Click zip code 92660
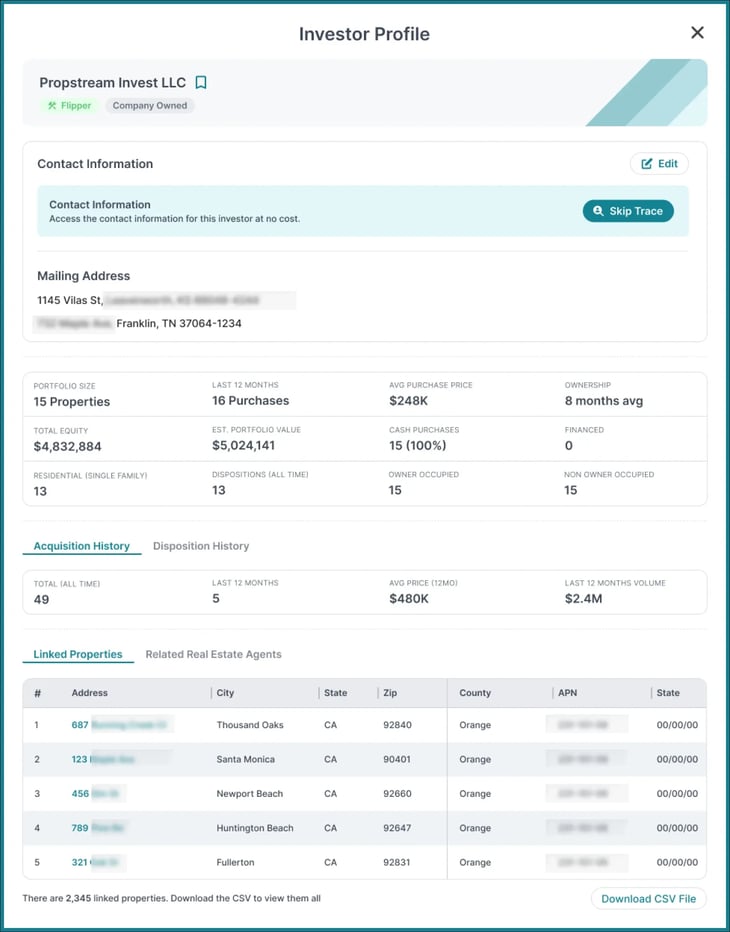This screenshot has height=932, width=730. pos(397,794)
